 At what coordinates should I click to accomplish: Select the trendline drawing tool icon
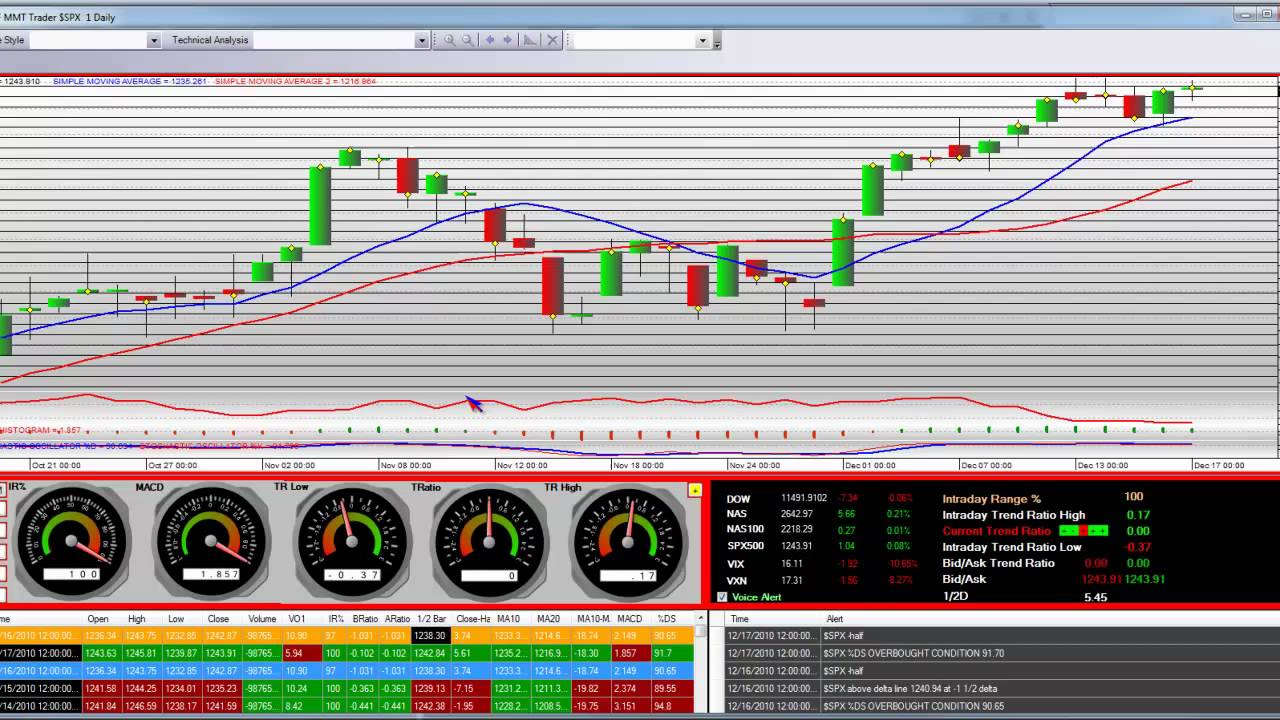point(530,40)
